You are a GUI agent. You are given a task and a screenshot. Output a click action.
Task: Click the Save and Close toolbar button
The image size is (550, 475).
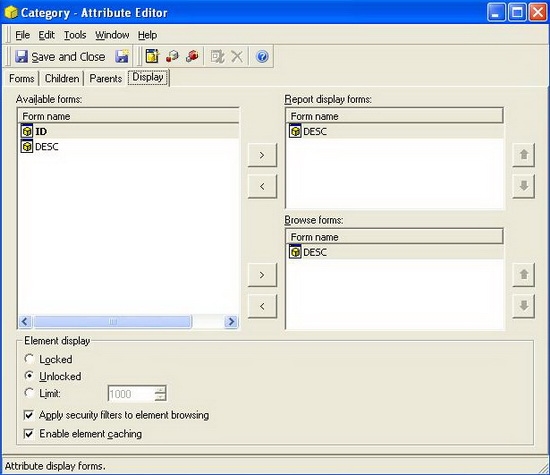tap(60, 56)
